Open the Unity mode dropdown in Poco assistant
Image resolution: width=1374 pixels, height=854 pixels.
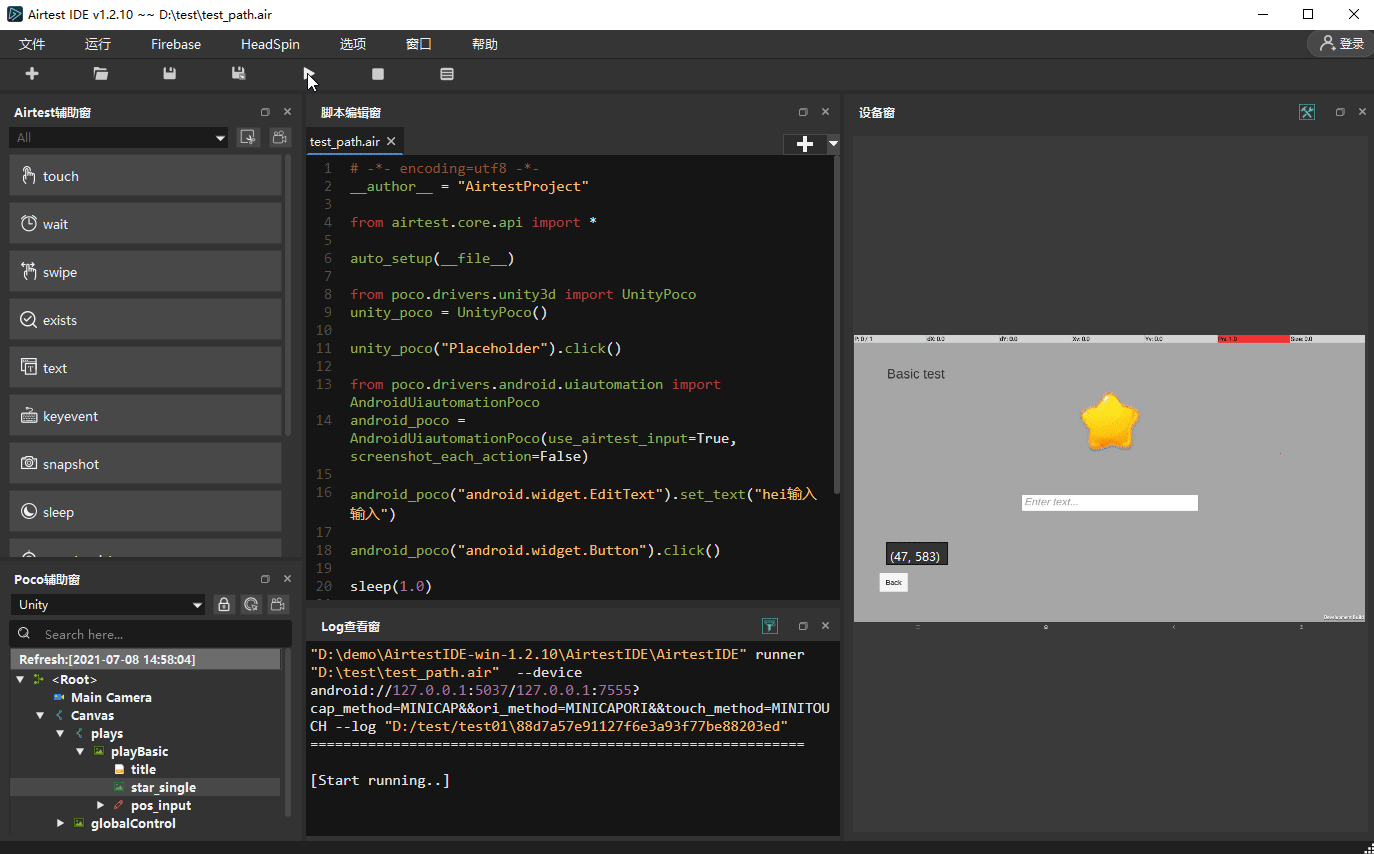click(108, 604)
